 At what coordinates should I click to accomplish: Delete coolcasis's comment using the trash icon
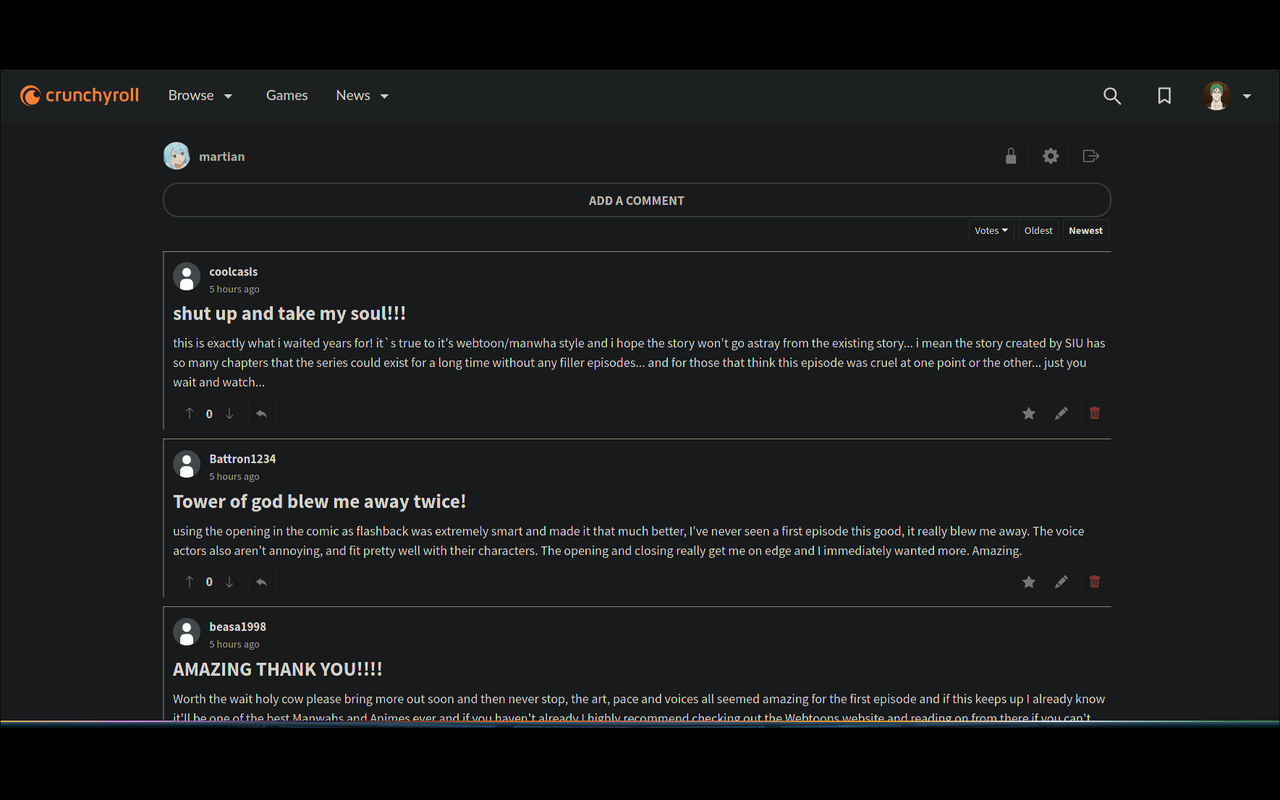pos(1094,413)
